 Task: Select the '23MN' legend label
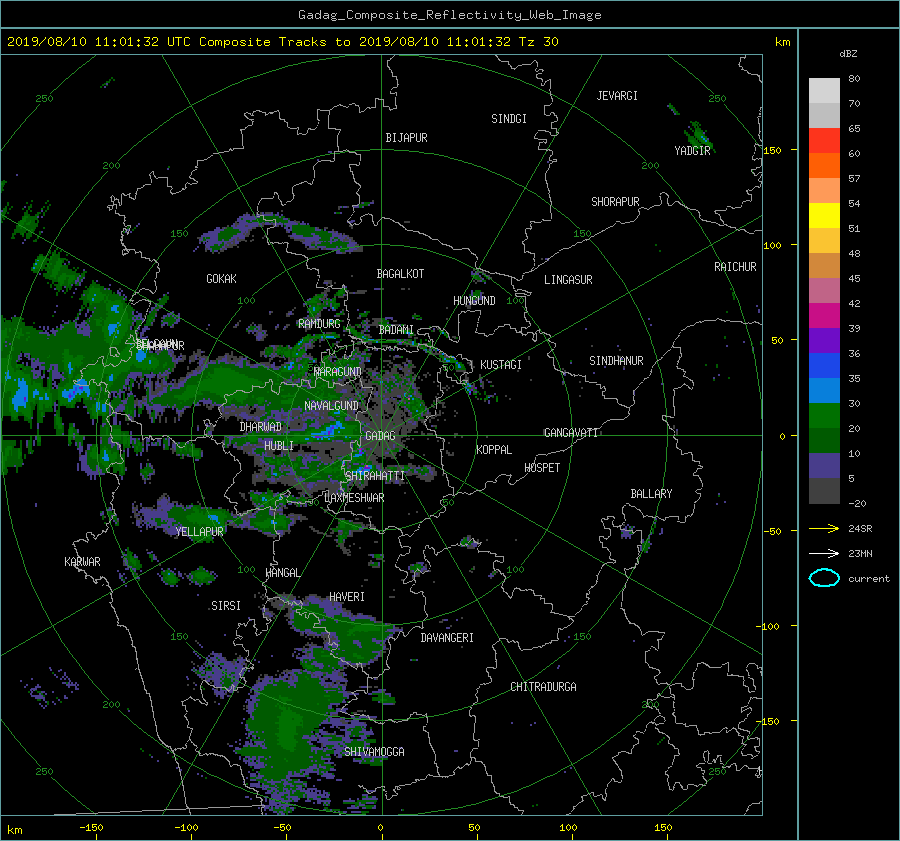860,553
